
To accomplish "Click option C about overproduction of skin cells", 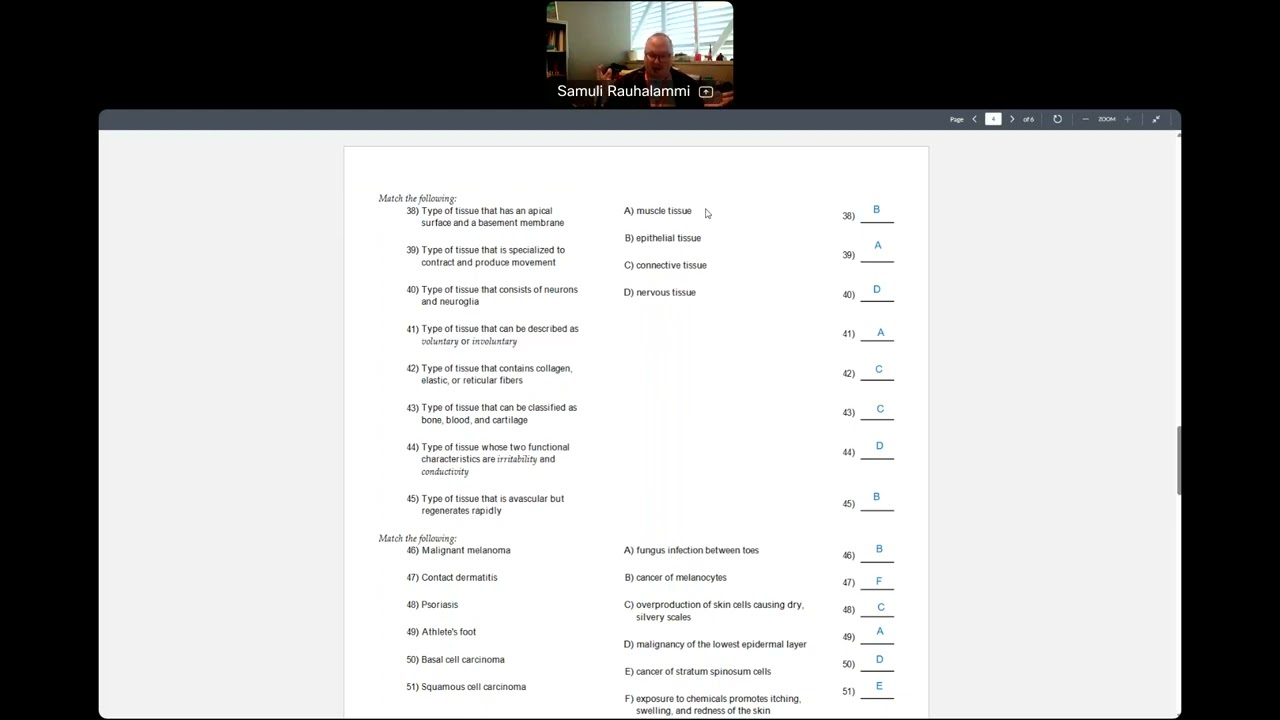I will (x=714, y=611).
